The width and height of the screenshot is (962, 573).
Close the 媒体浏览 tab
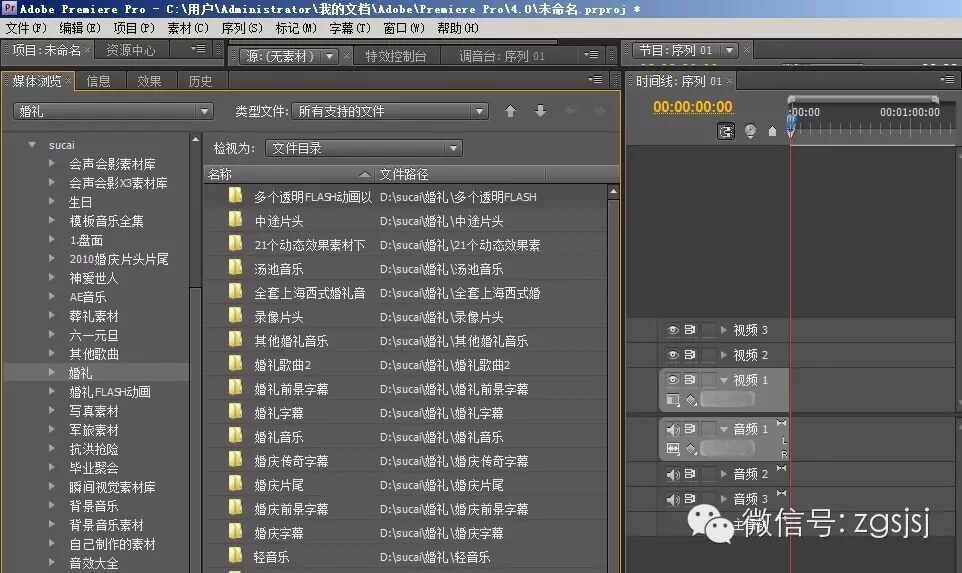click(68, 80)
